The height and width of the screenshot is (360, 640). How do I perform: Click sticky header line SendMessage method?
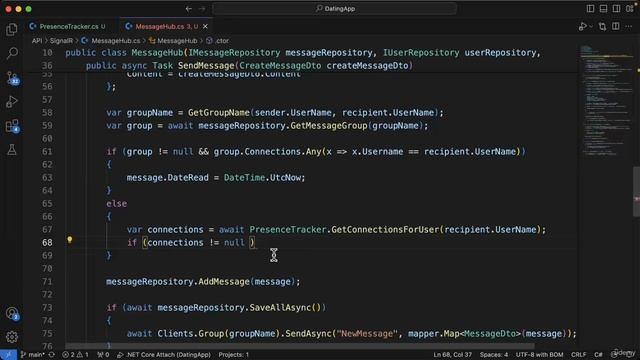tap(249, 66)
